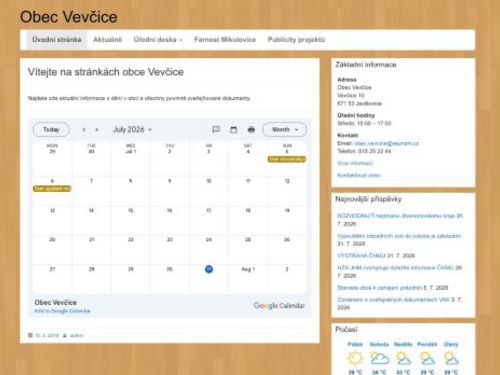The width and height of the screenshot is (500, 375).
Task: Print the calendar using the printer icon
Action: pyautogui.click(x=251, y=130)
